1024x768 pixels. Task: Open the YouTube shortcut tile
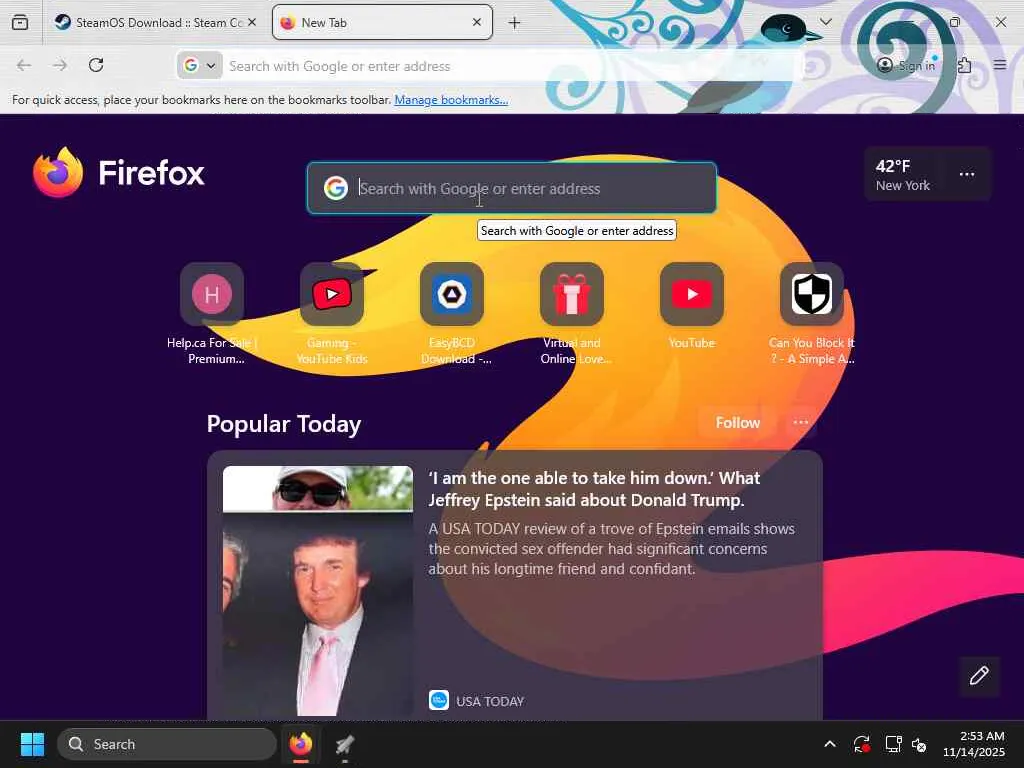[692, 307]
